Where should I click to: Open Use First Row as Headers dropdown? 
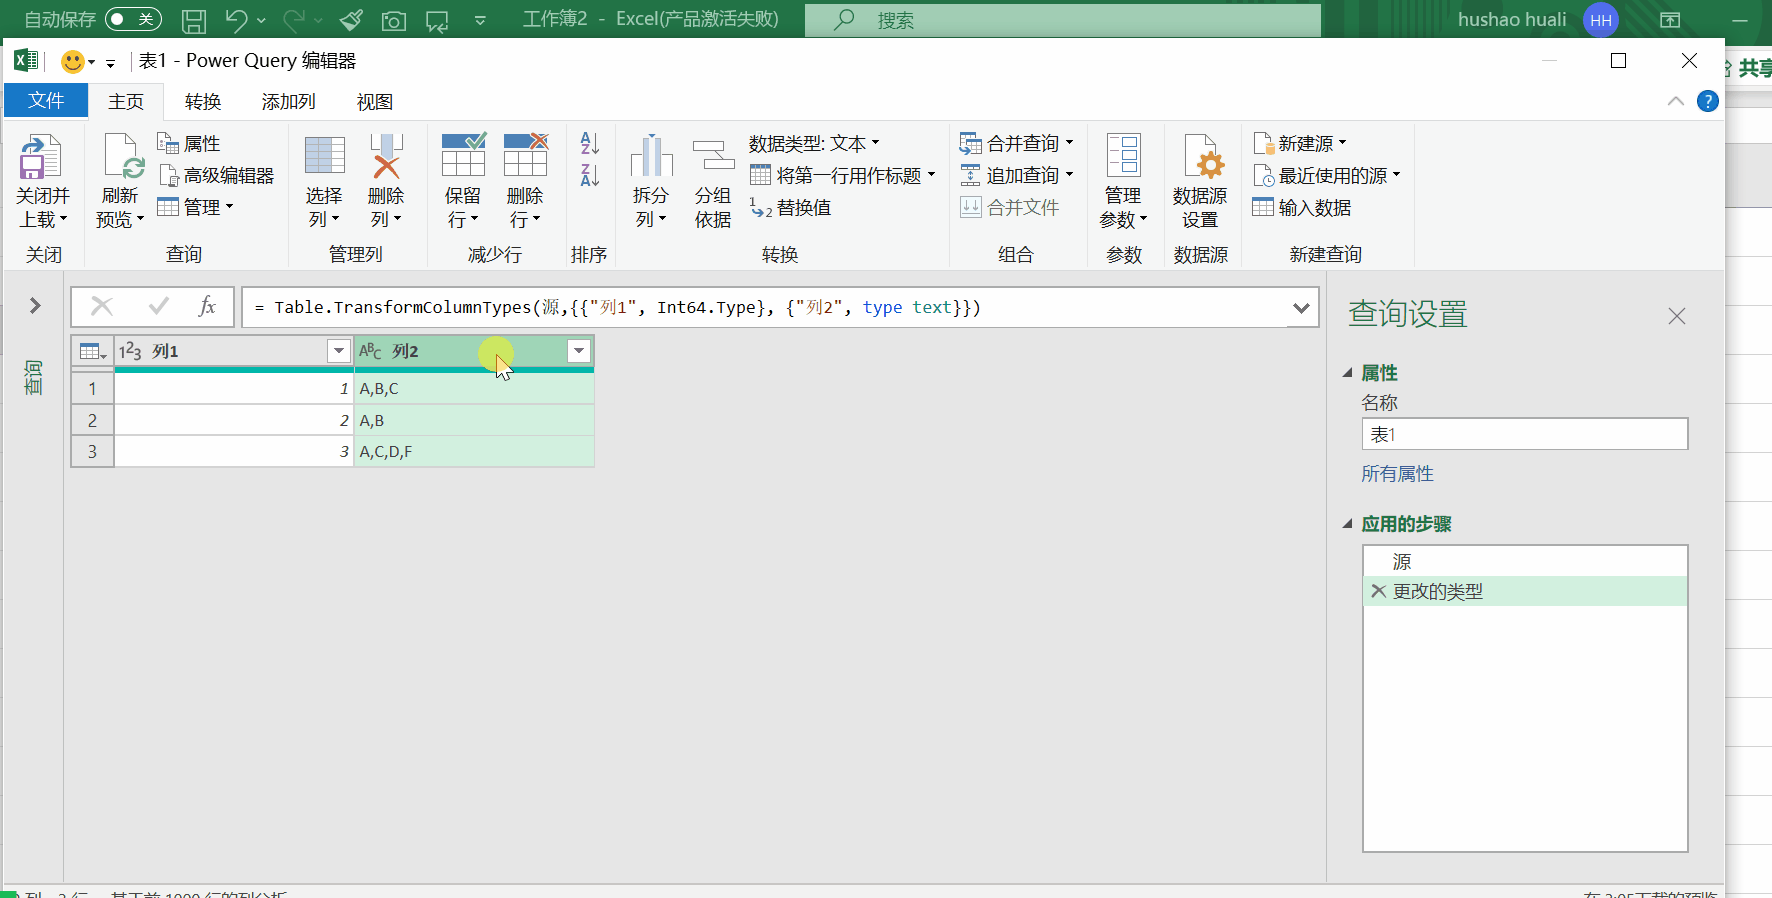coord(843,176)
